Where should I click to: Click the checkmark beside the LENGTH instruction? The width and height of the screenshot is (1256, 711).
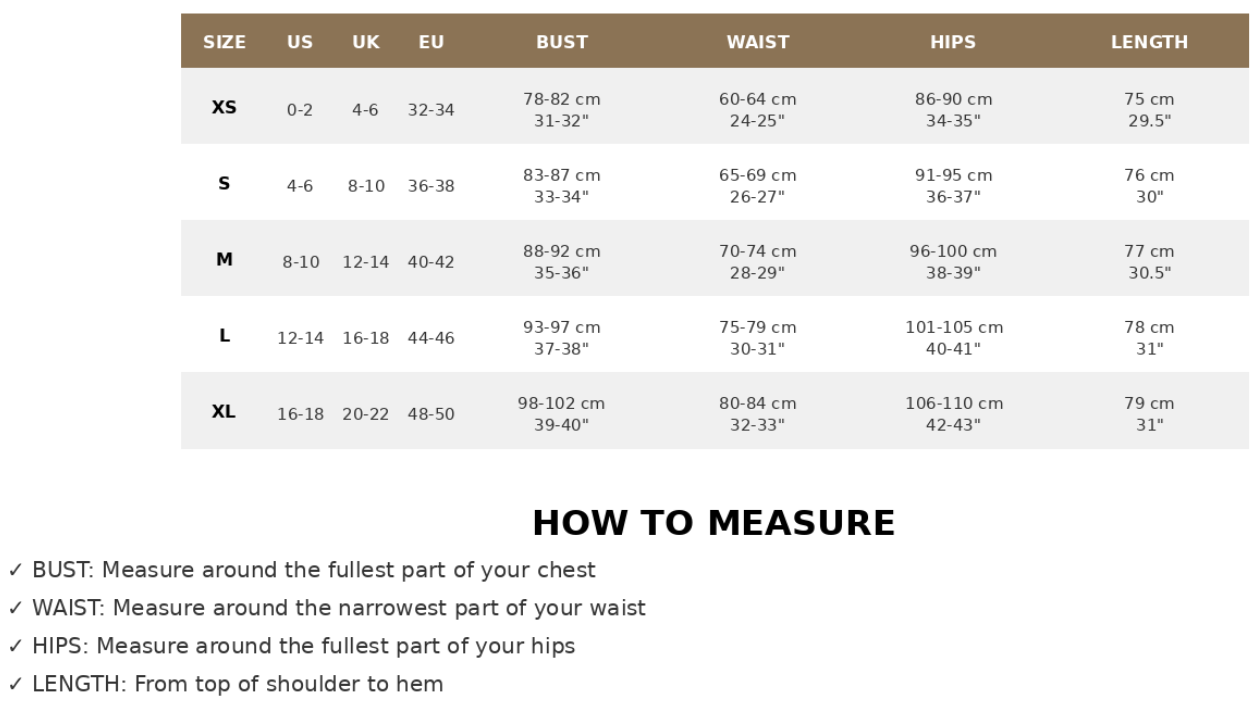[x=15, y=684]
